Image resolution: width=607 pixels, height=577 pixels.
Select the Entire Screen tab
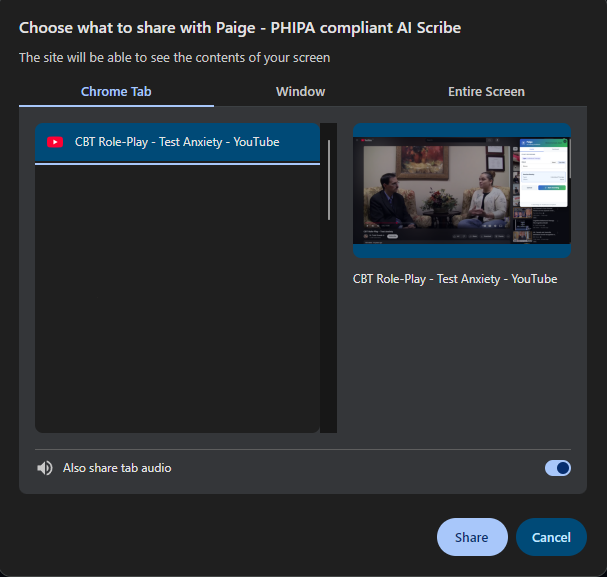[x=486, y=91]
